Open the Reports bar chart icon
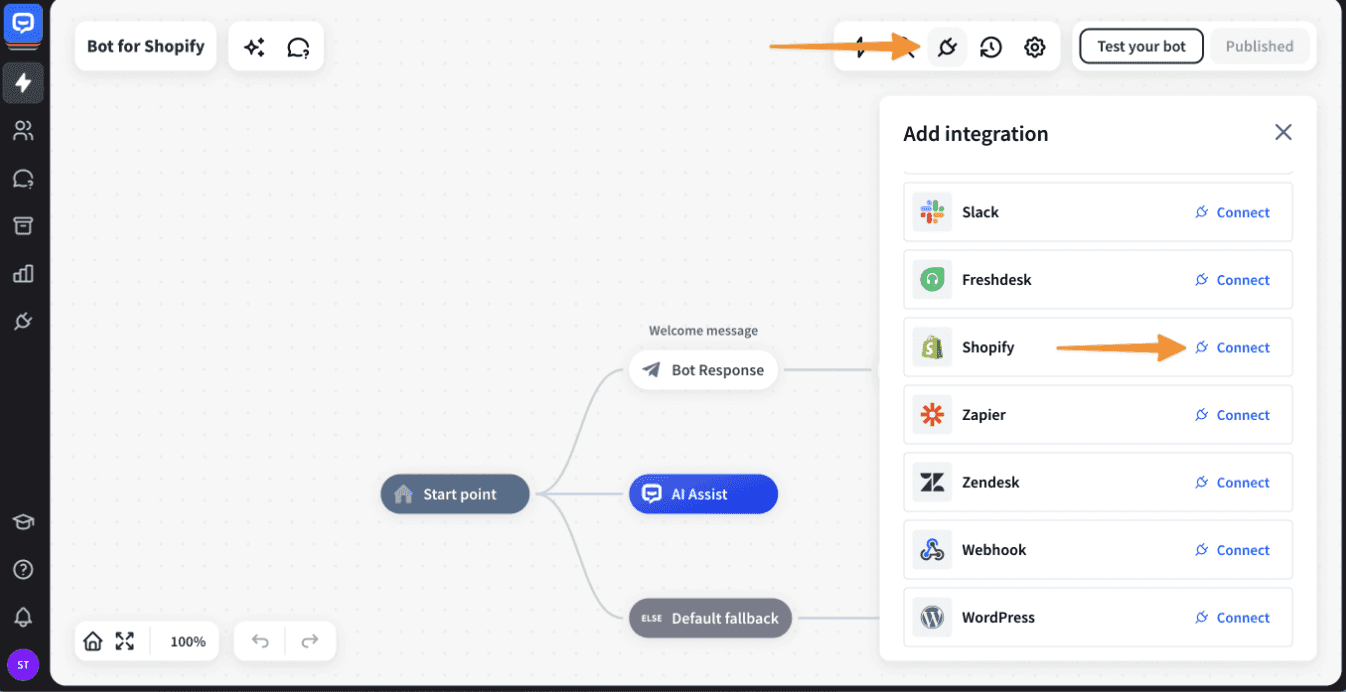Screen dimensions: 1346x692 (x=23, y=274)
